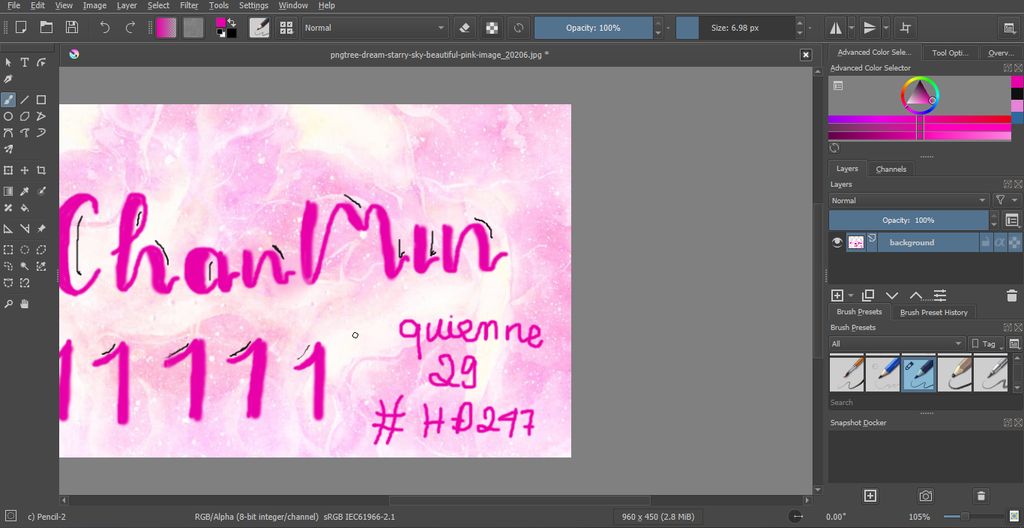This screenshot has width=1024, height=528.
Task: Select the Freehand Brush tool
Action: [x=8, y=100]
